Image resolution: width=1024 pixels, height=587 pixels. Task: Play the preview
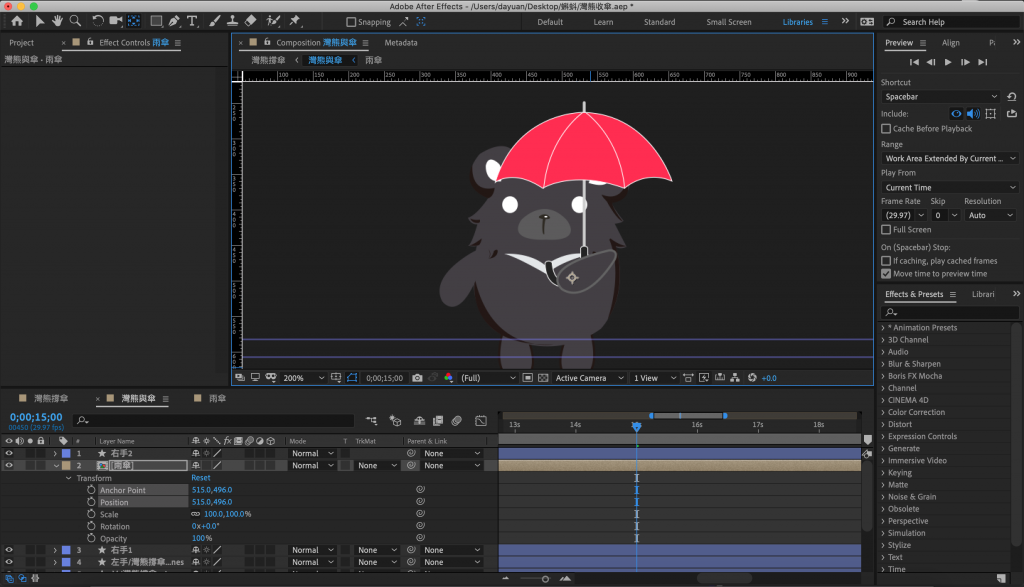tap(948, 62)
